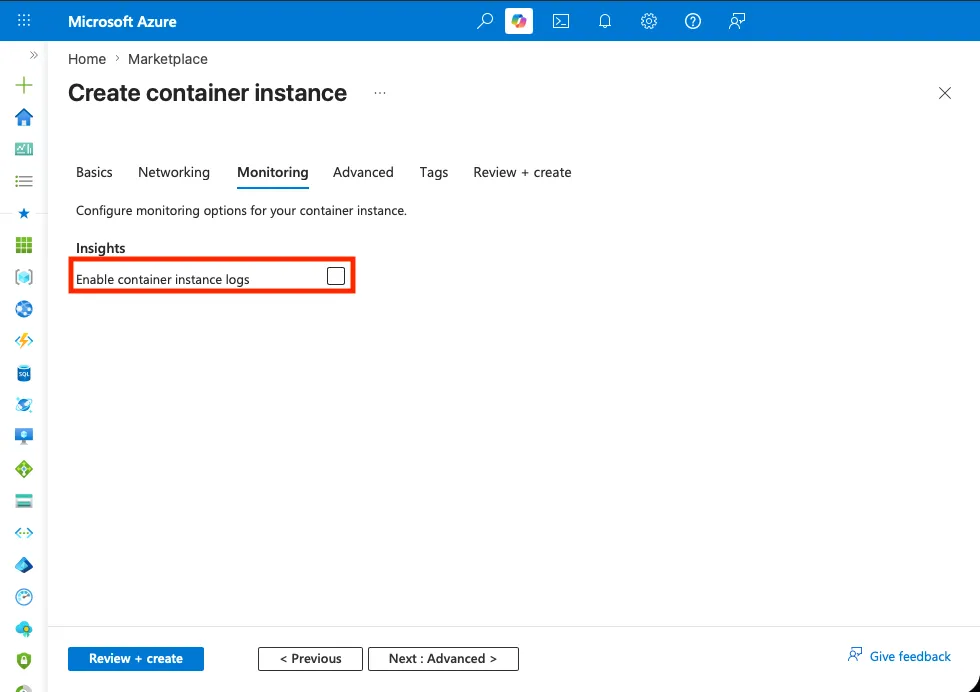
Task: Open the ellipsis more options next to title
Action: point(379,93)
